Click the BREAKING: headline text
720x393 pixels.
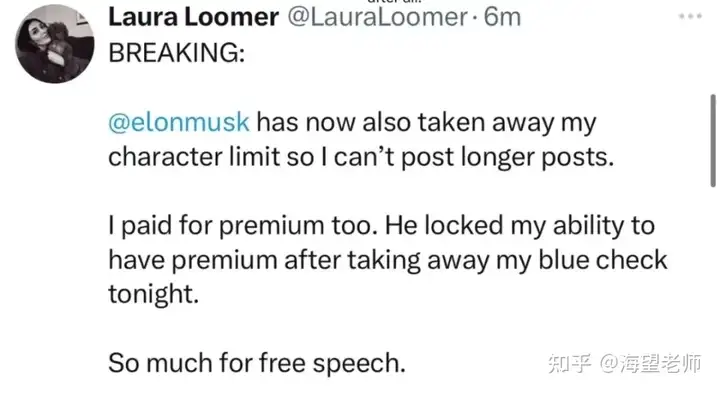tap(177, 53)
